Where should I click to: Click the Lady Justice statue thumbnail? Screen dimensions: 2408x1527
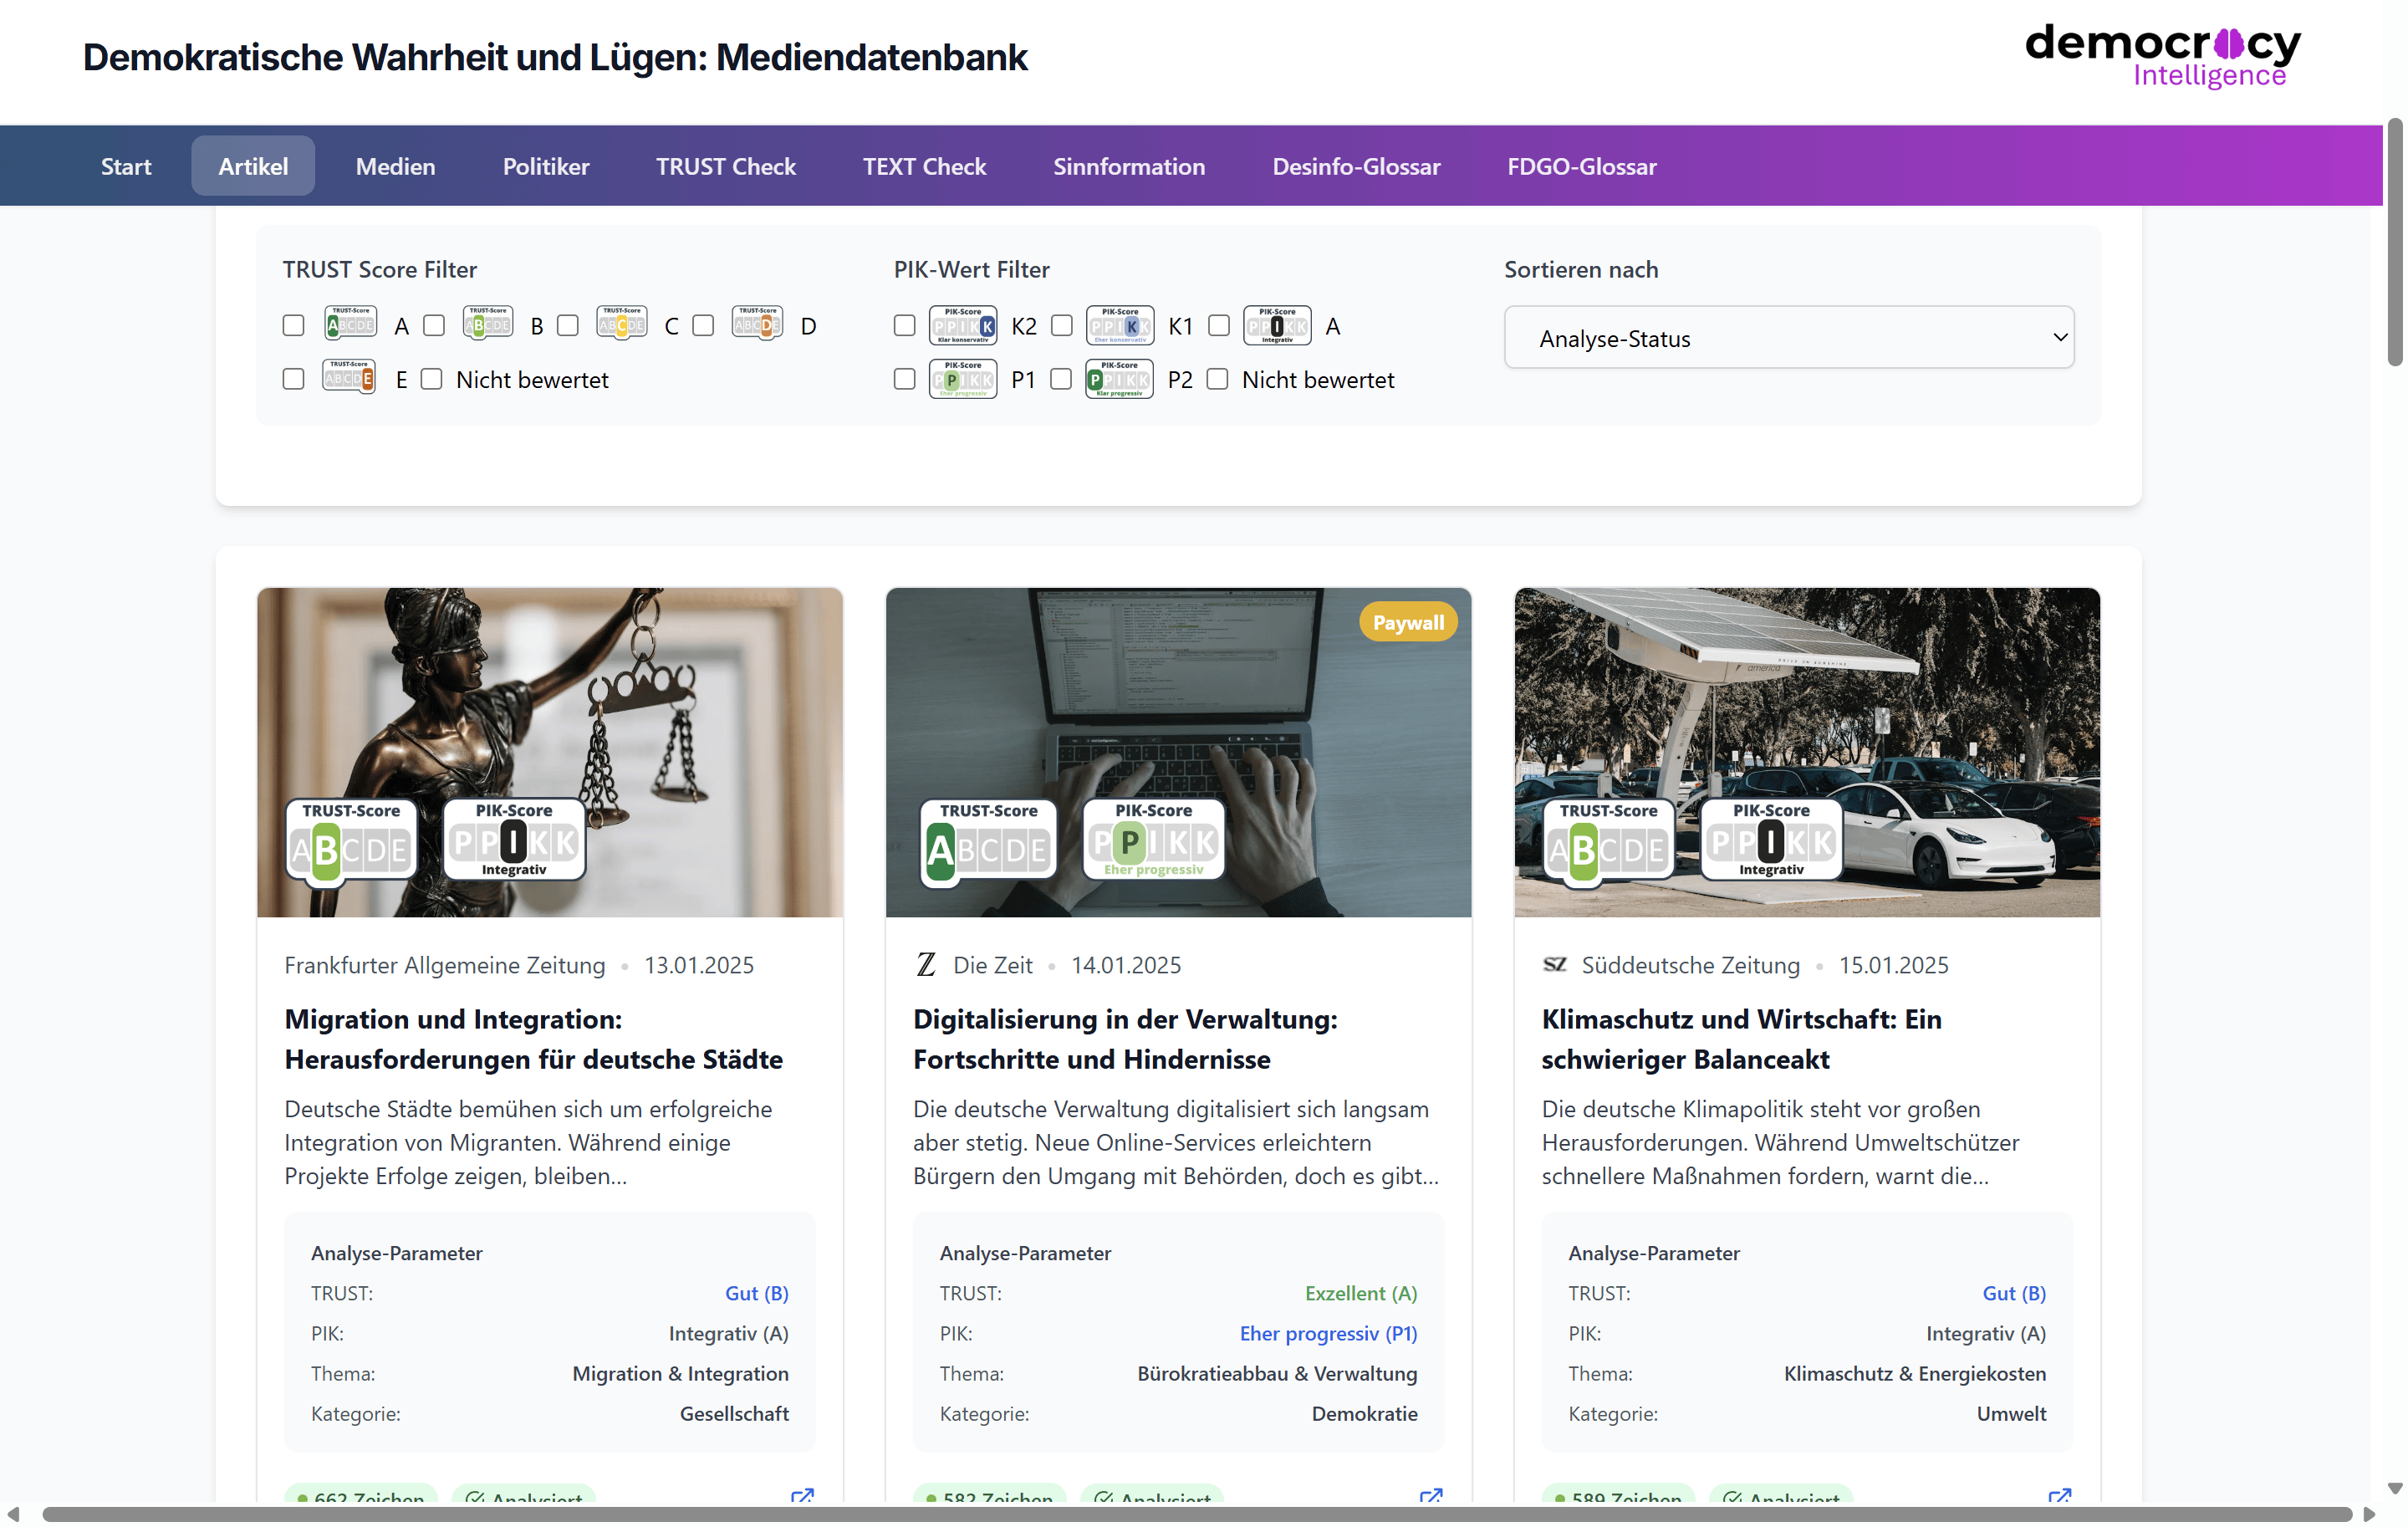[550, 752]
